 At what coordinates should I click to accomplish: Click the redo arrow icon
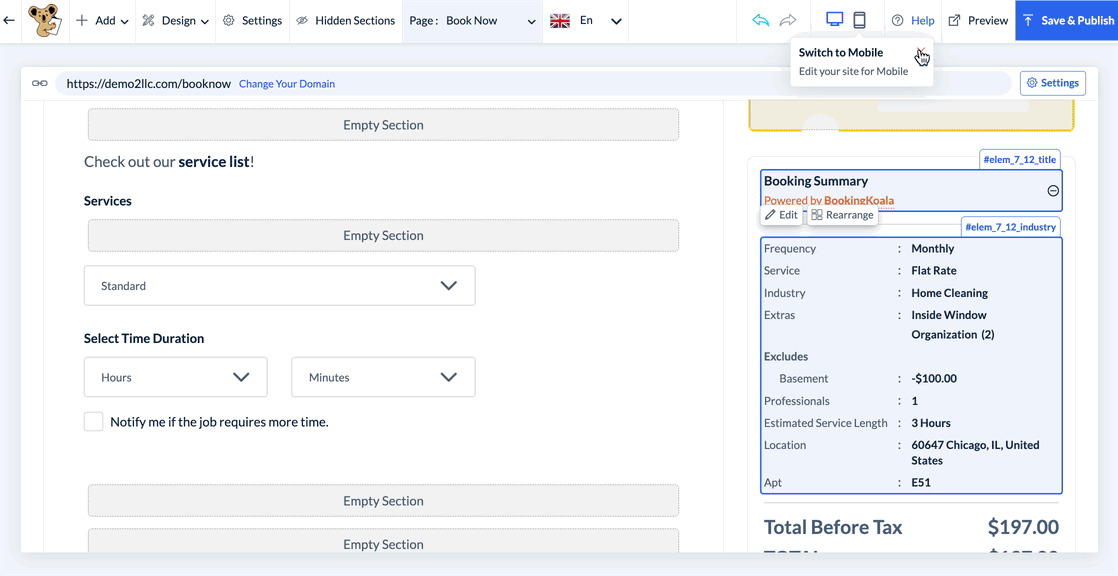coord(788,20)
